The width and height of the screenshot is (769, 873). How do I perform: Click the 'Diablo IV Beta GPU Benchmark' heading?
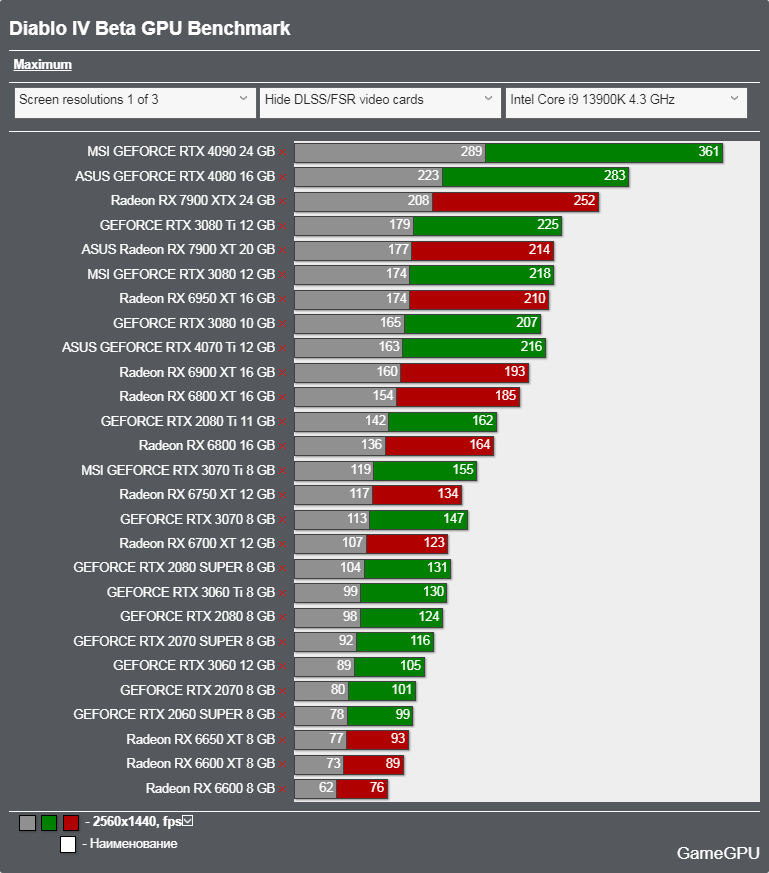pyautogui.click(x=150, y=28)
